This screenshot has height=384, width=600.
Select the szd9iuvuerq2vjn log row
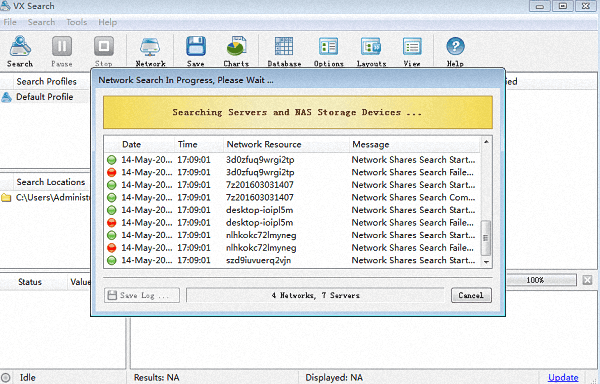(x=292, y=260)
